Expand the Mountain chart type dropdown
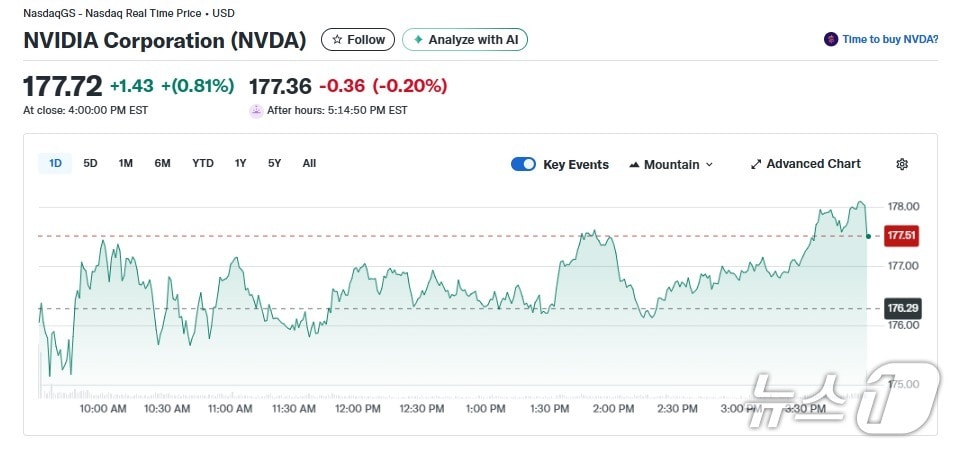955x449 pixels. (x=671, y=164)
